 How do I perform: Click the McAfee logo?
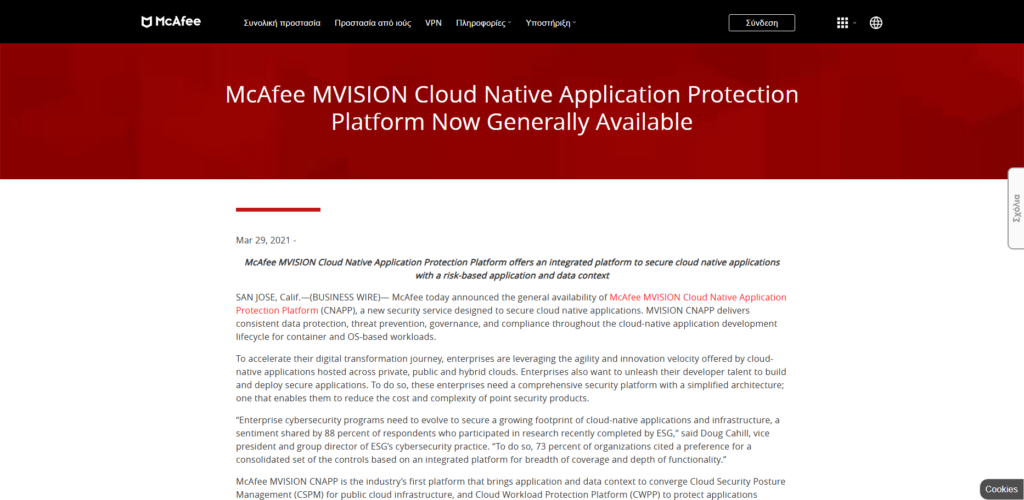click(x=171, y=22)
